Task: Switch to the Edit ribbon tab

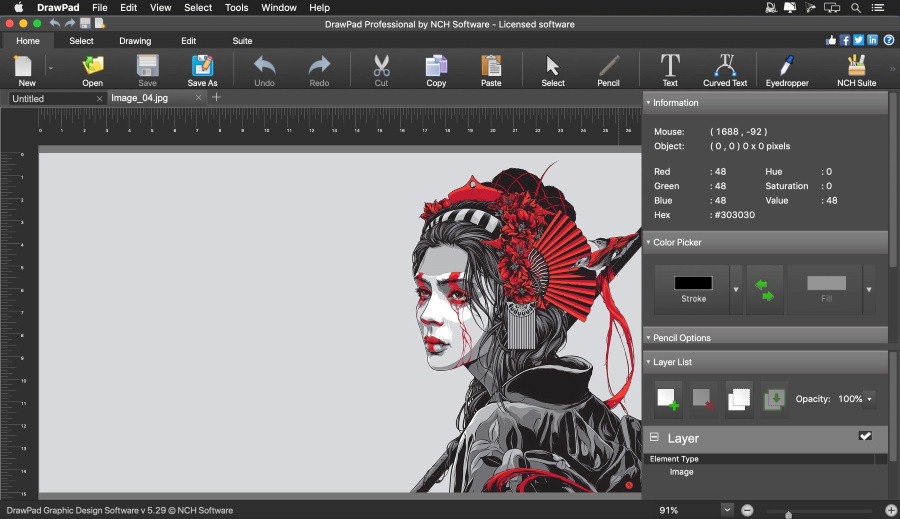Action: tap(188, 41)
